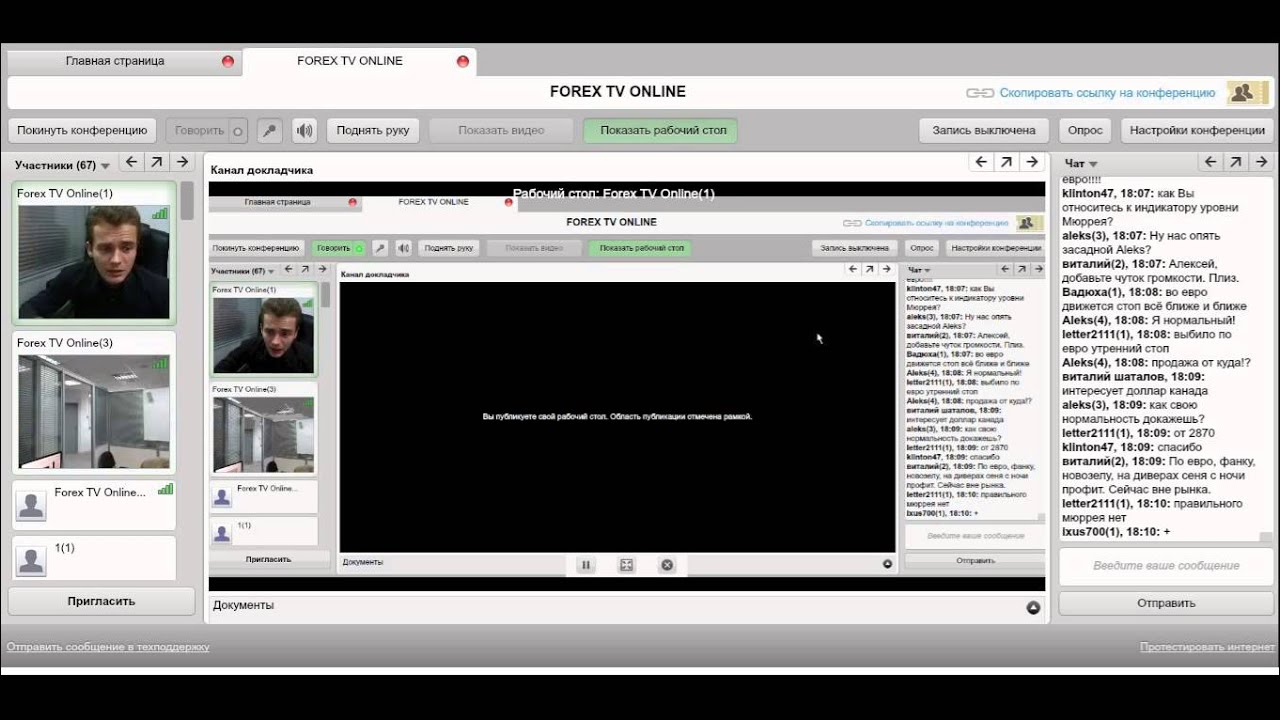The width and height of the screenshot is (1280, 720).
Task: Click Отправить inside shared desktop preview
Action: point(975,561)
